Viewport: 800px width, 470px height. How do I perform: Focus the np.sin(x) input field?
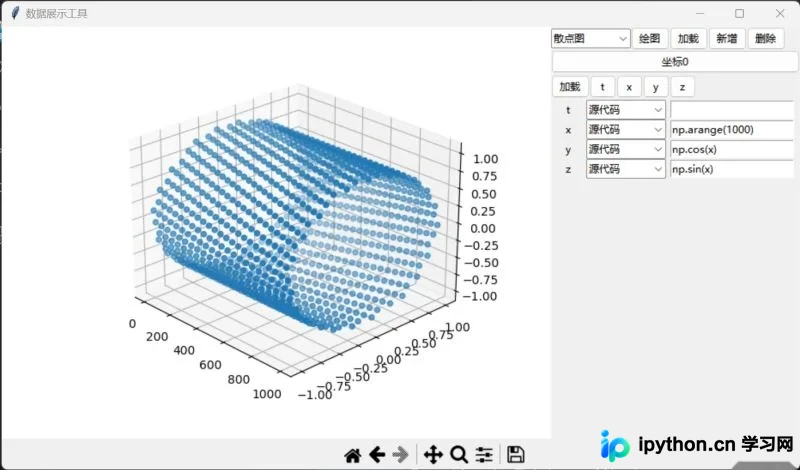732,169
